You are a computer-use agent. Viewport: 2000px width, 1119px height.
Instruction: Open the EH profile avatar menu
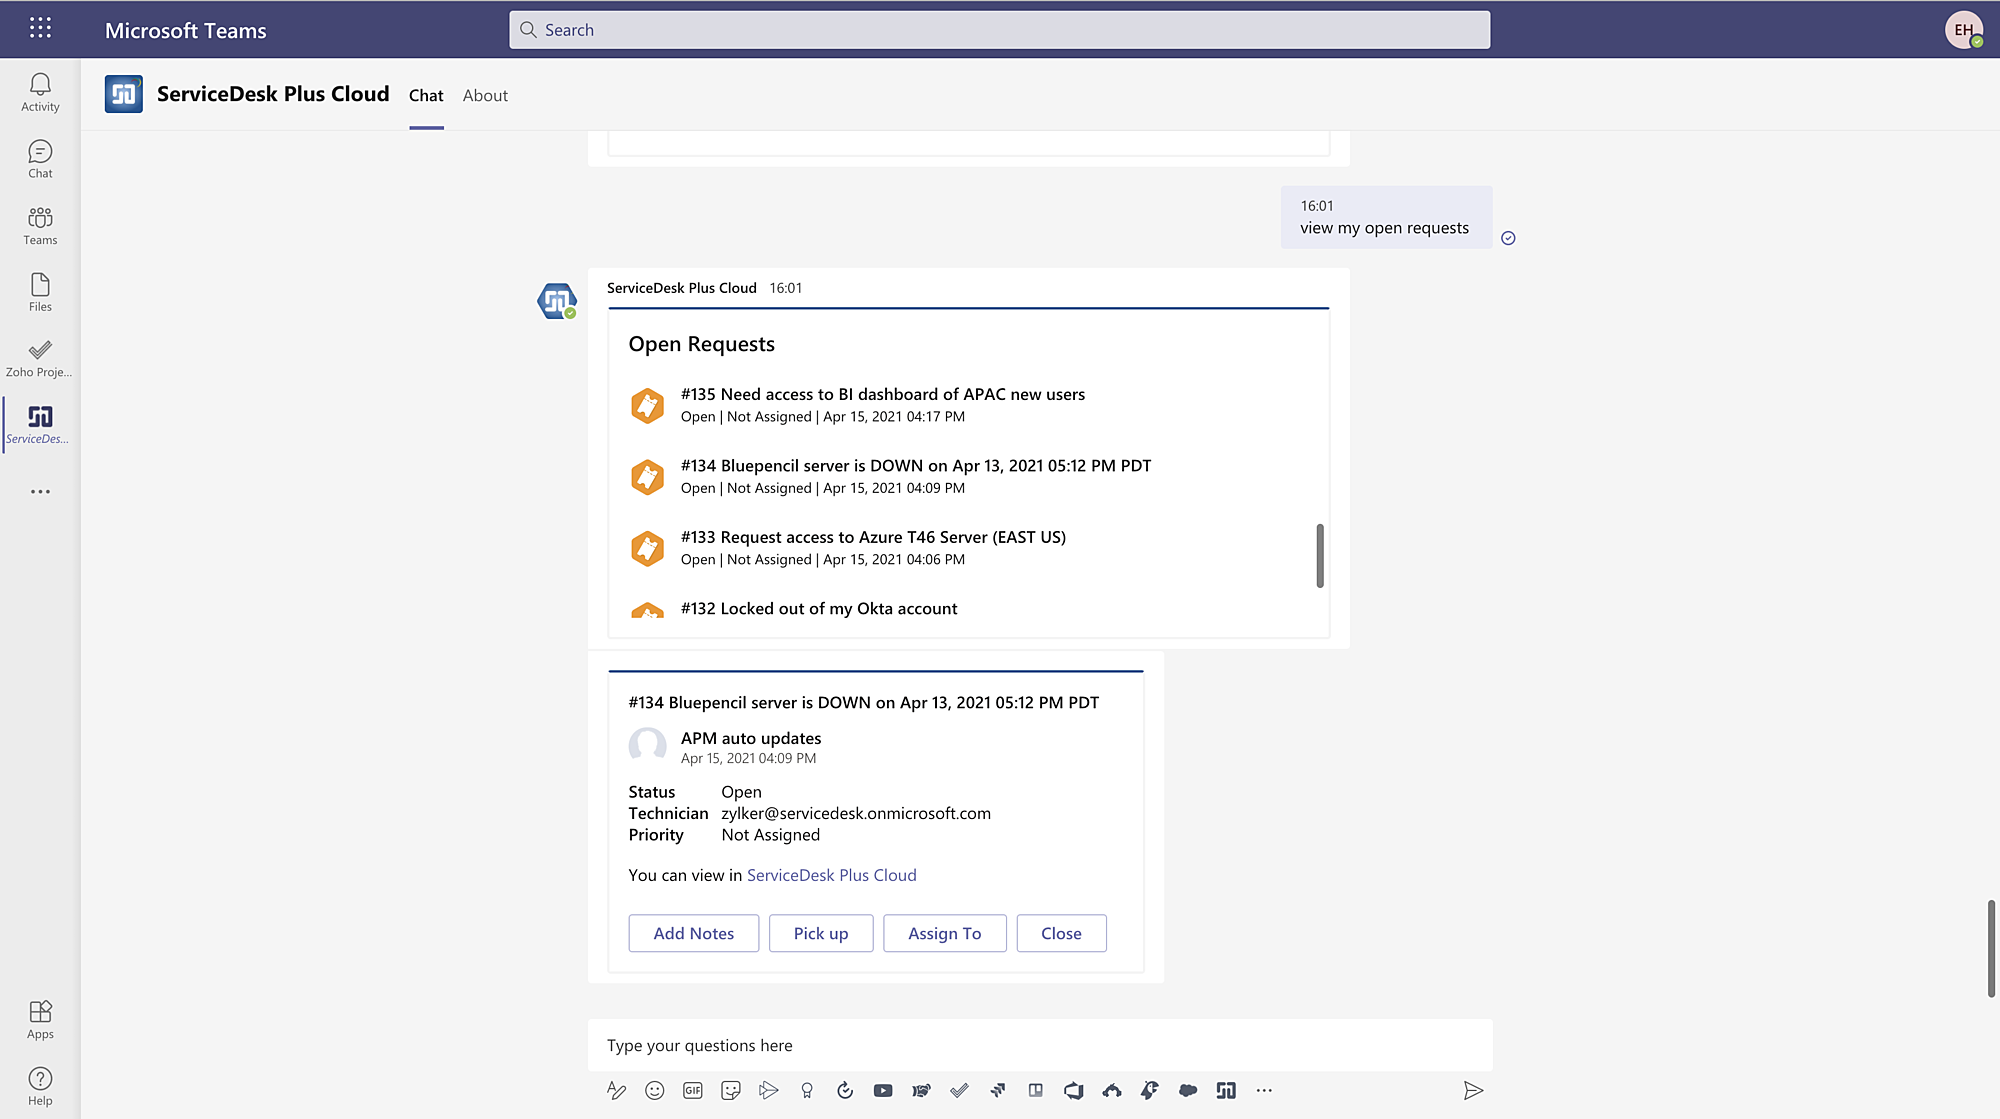[1964, 30]
